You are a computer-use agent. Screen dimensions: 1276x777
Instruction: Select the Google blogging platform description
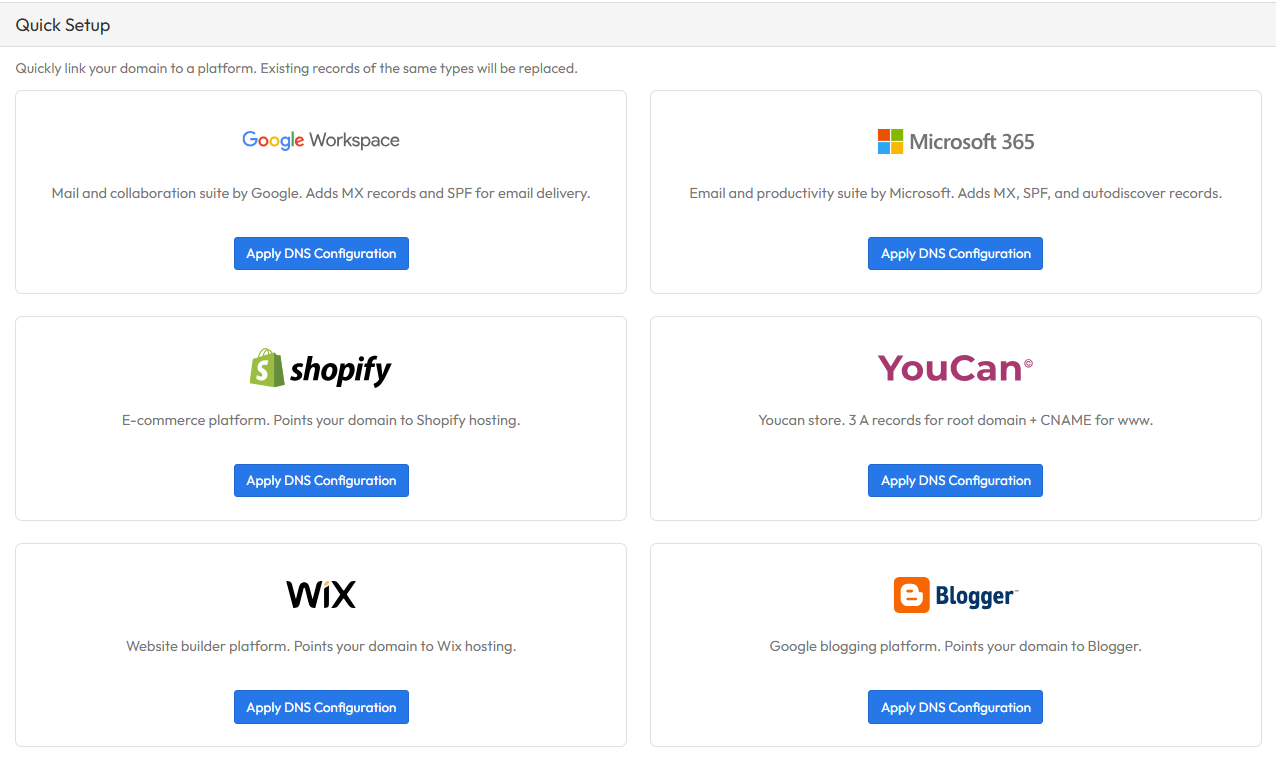coord(955,647)
